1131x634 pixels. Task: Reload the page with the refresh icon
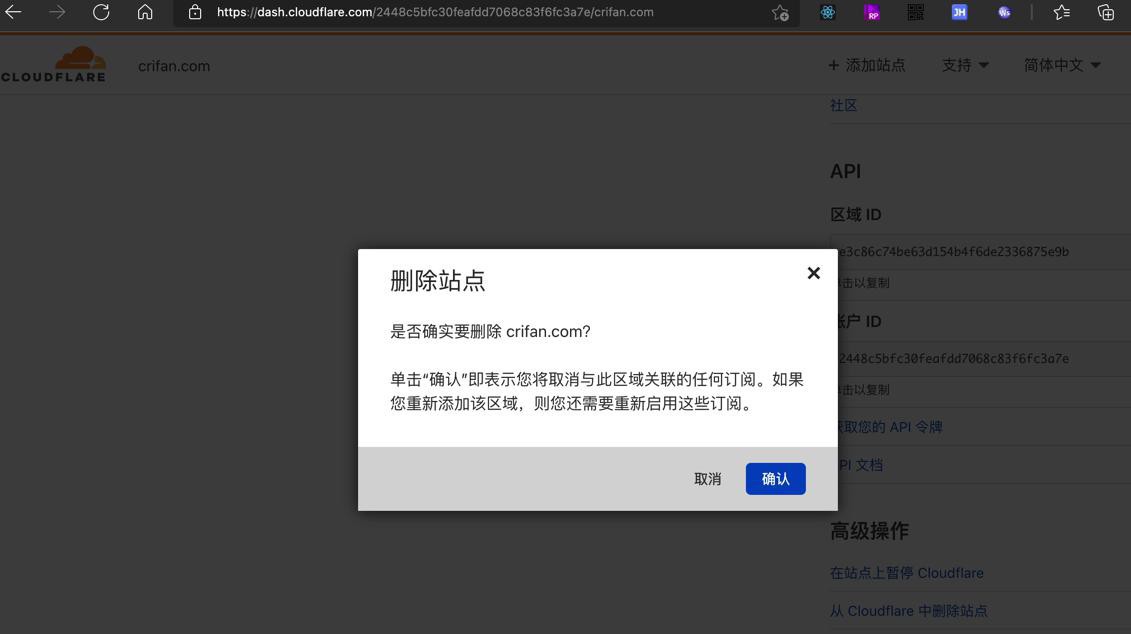[101, 12]
